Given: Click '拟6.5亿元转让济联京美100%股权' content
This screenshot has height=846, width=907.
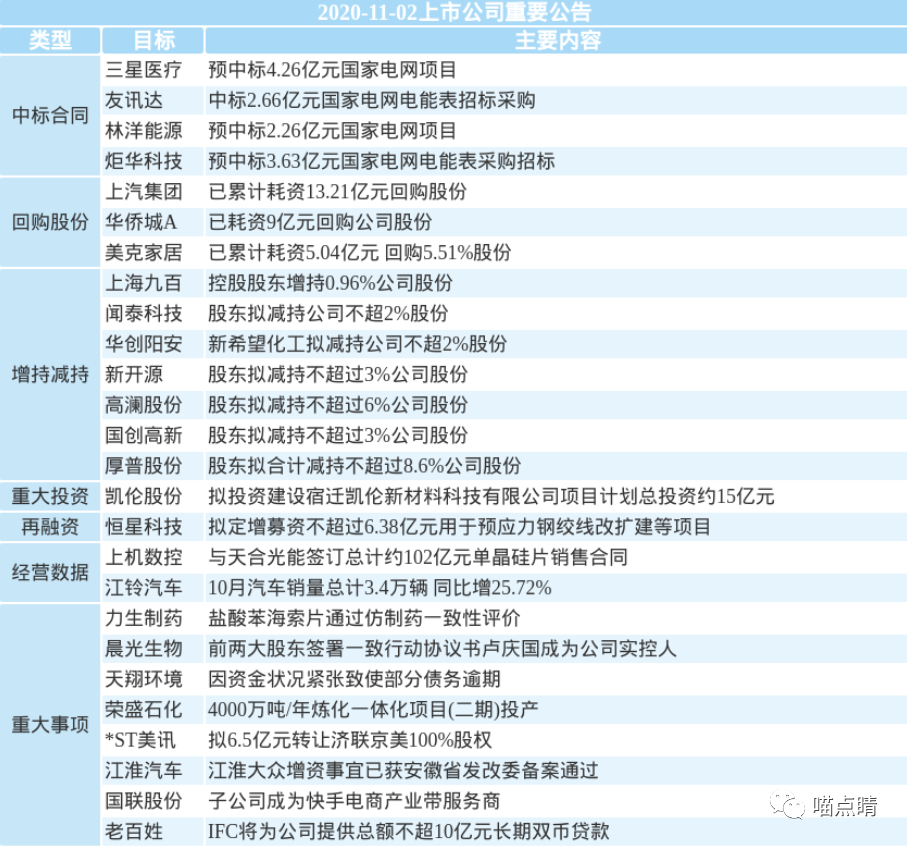Looking at the screenshot, I should (x=349, y=740).
